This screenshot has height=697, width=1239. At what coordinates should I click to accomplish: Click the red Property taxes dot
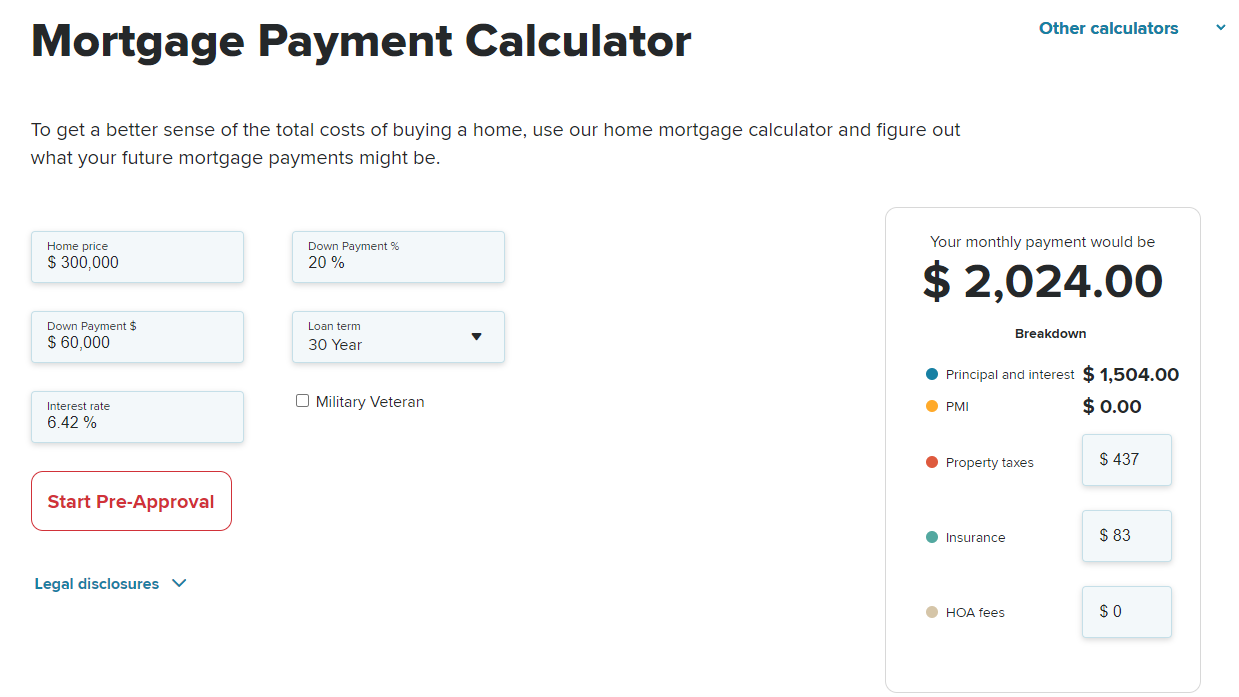pyautogui.click(x=932, y=462)
